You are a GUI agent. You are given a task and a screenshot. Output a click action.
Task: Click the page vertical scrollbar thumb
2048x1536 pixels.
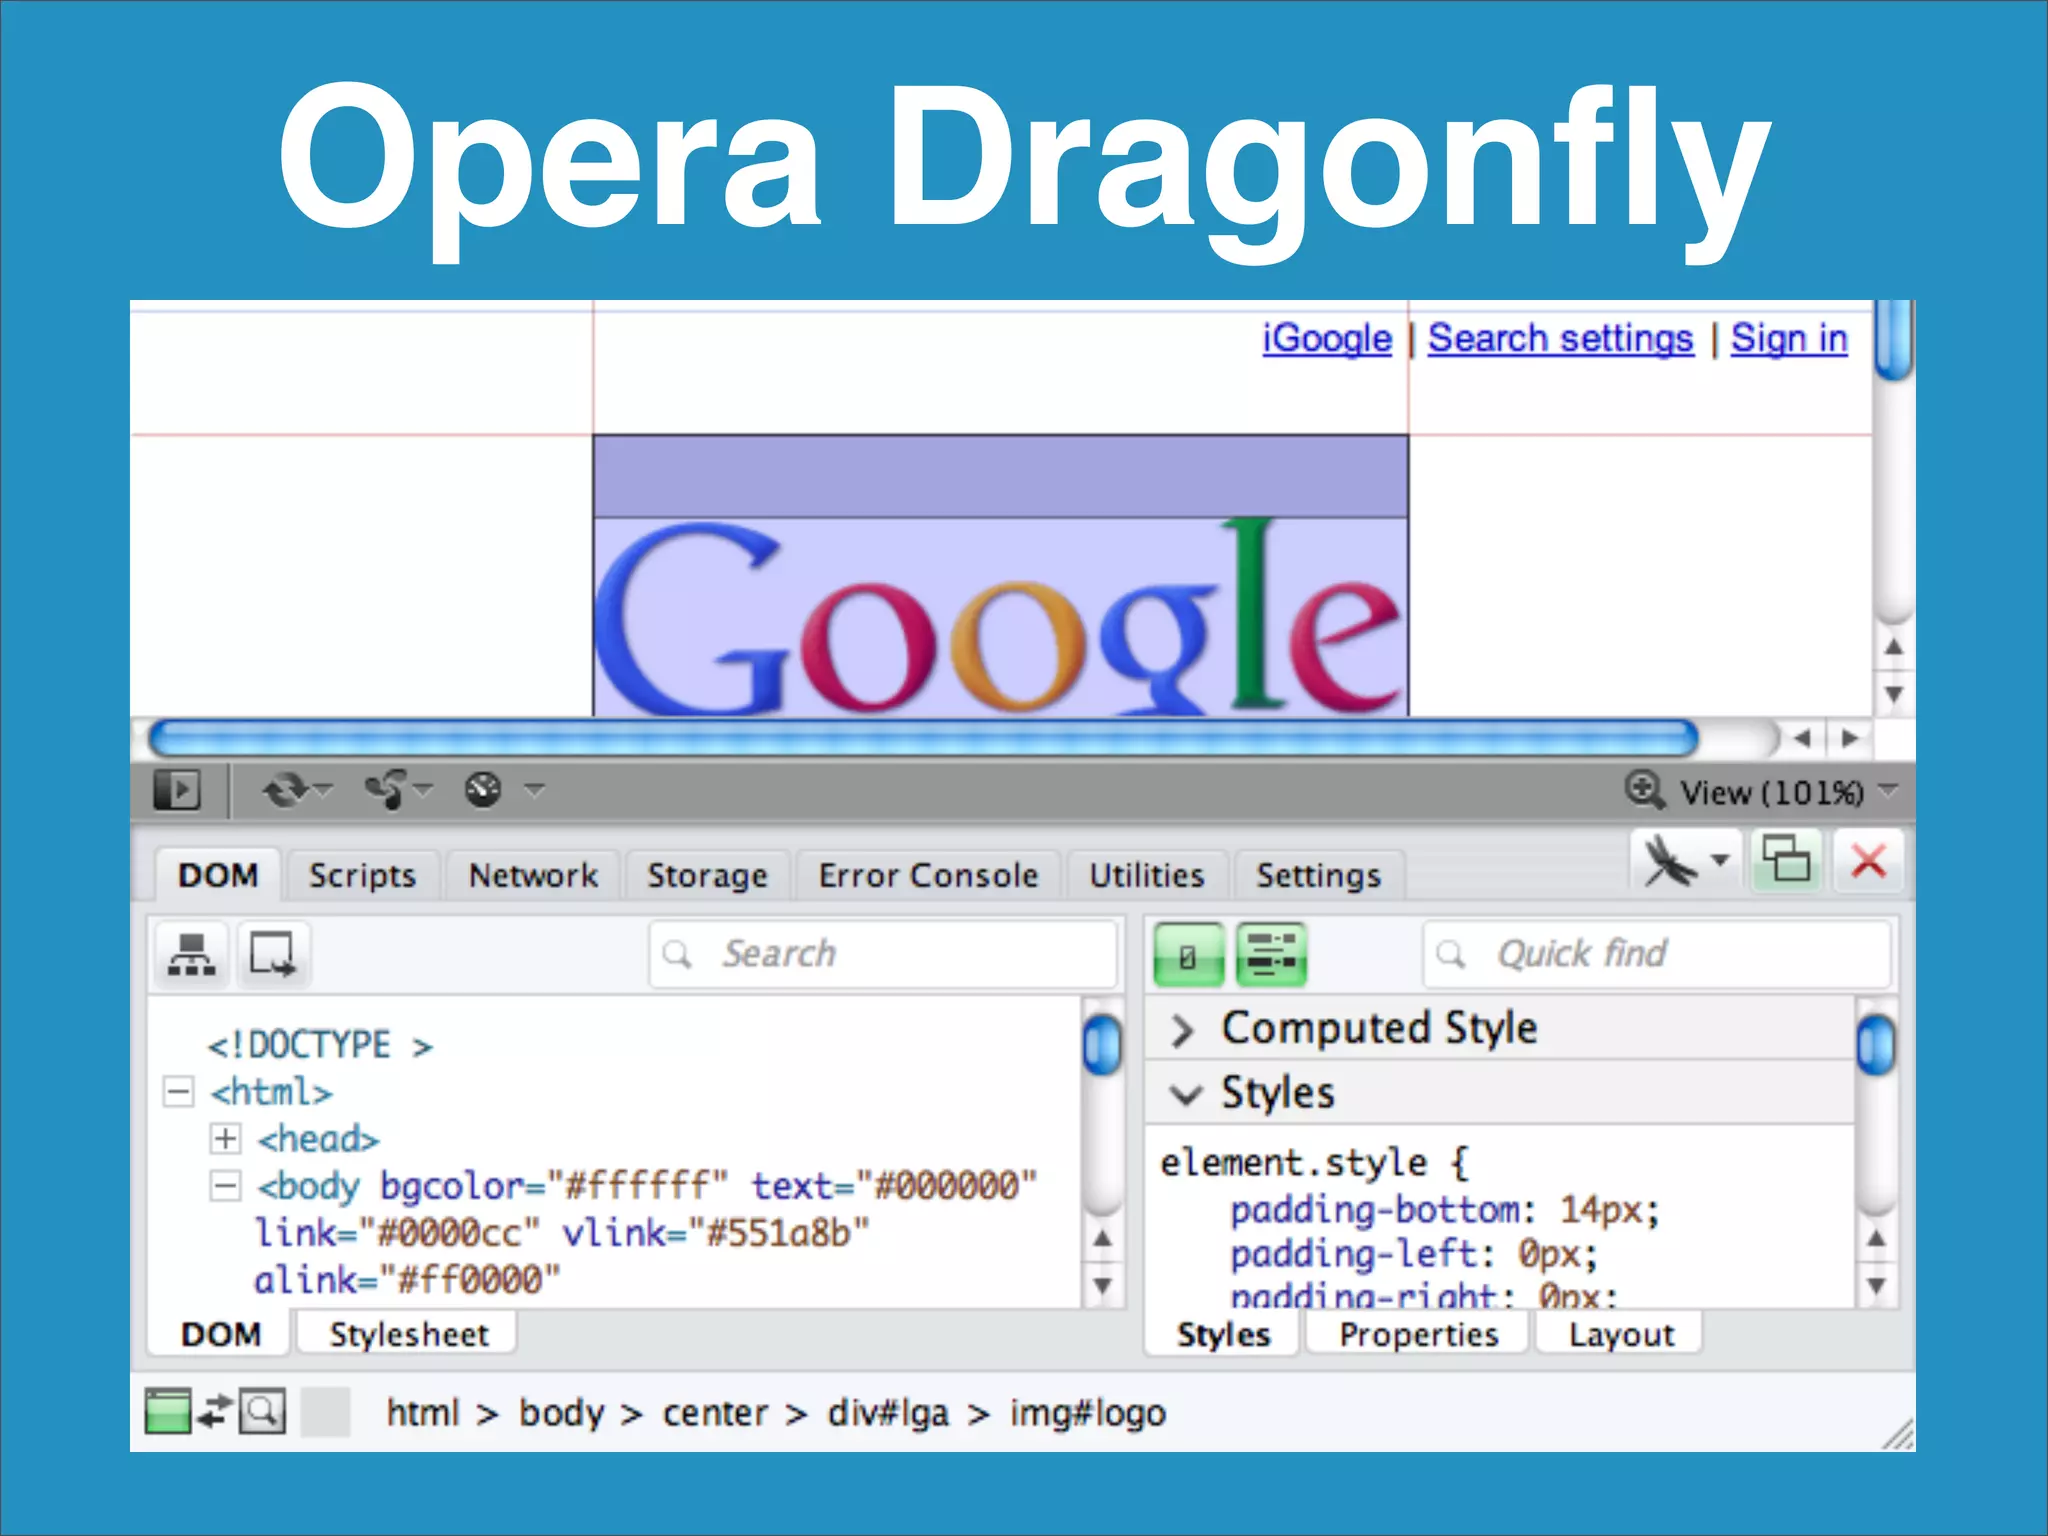1894,340
